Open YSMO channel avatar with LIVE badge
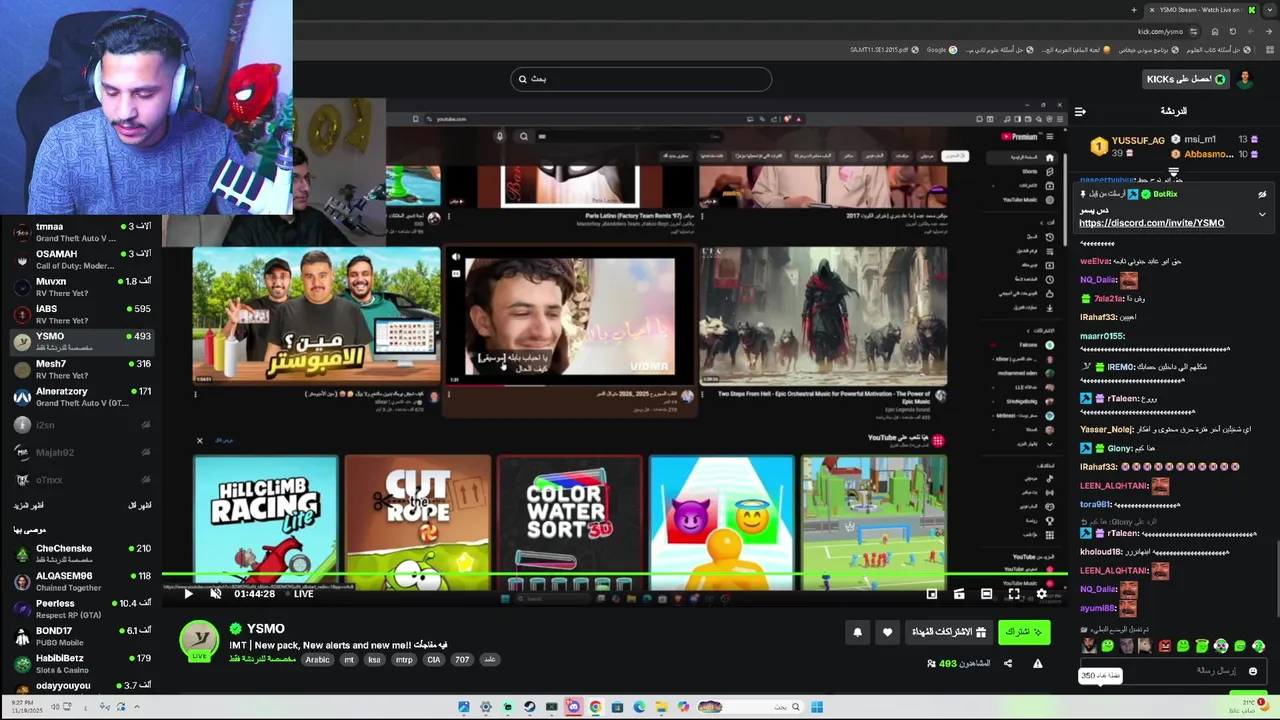The image size is (1280, 720). pos(199,641)
